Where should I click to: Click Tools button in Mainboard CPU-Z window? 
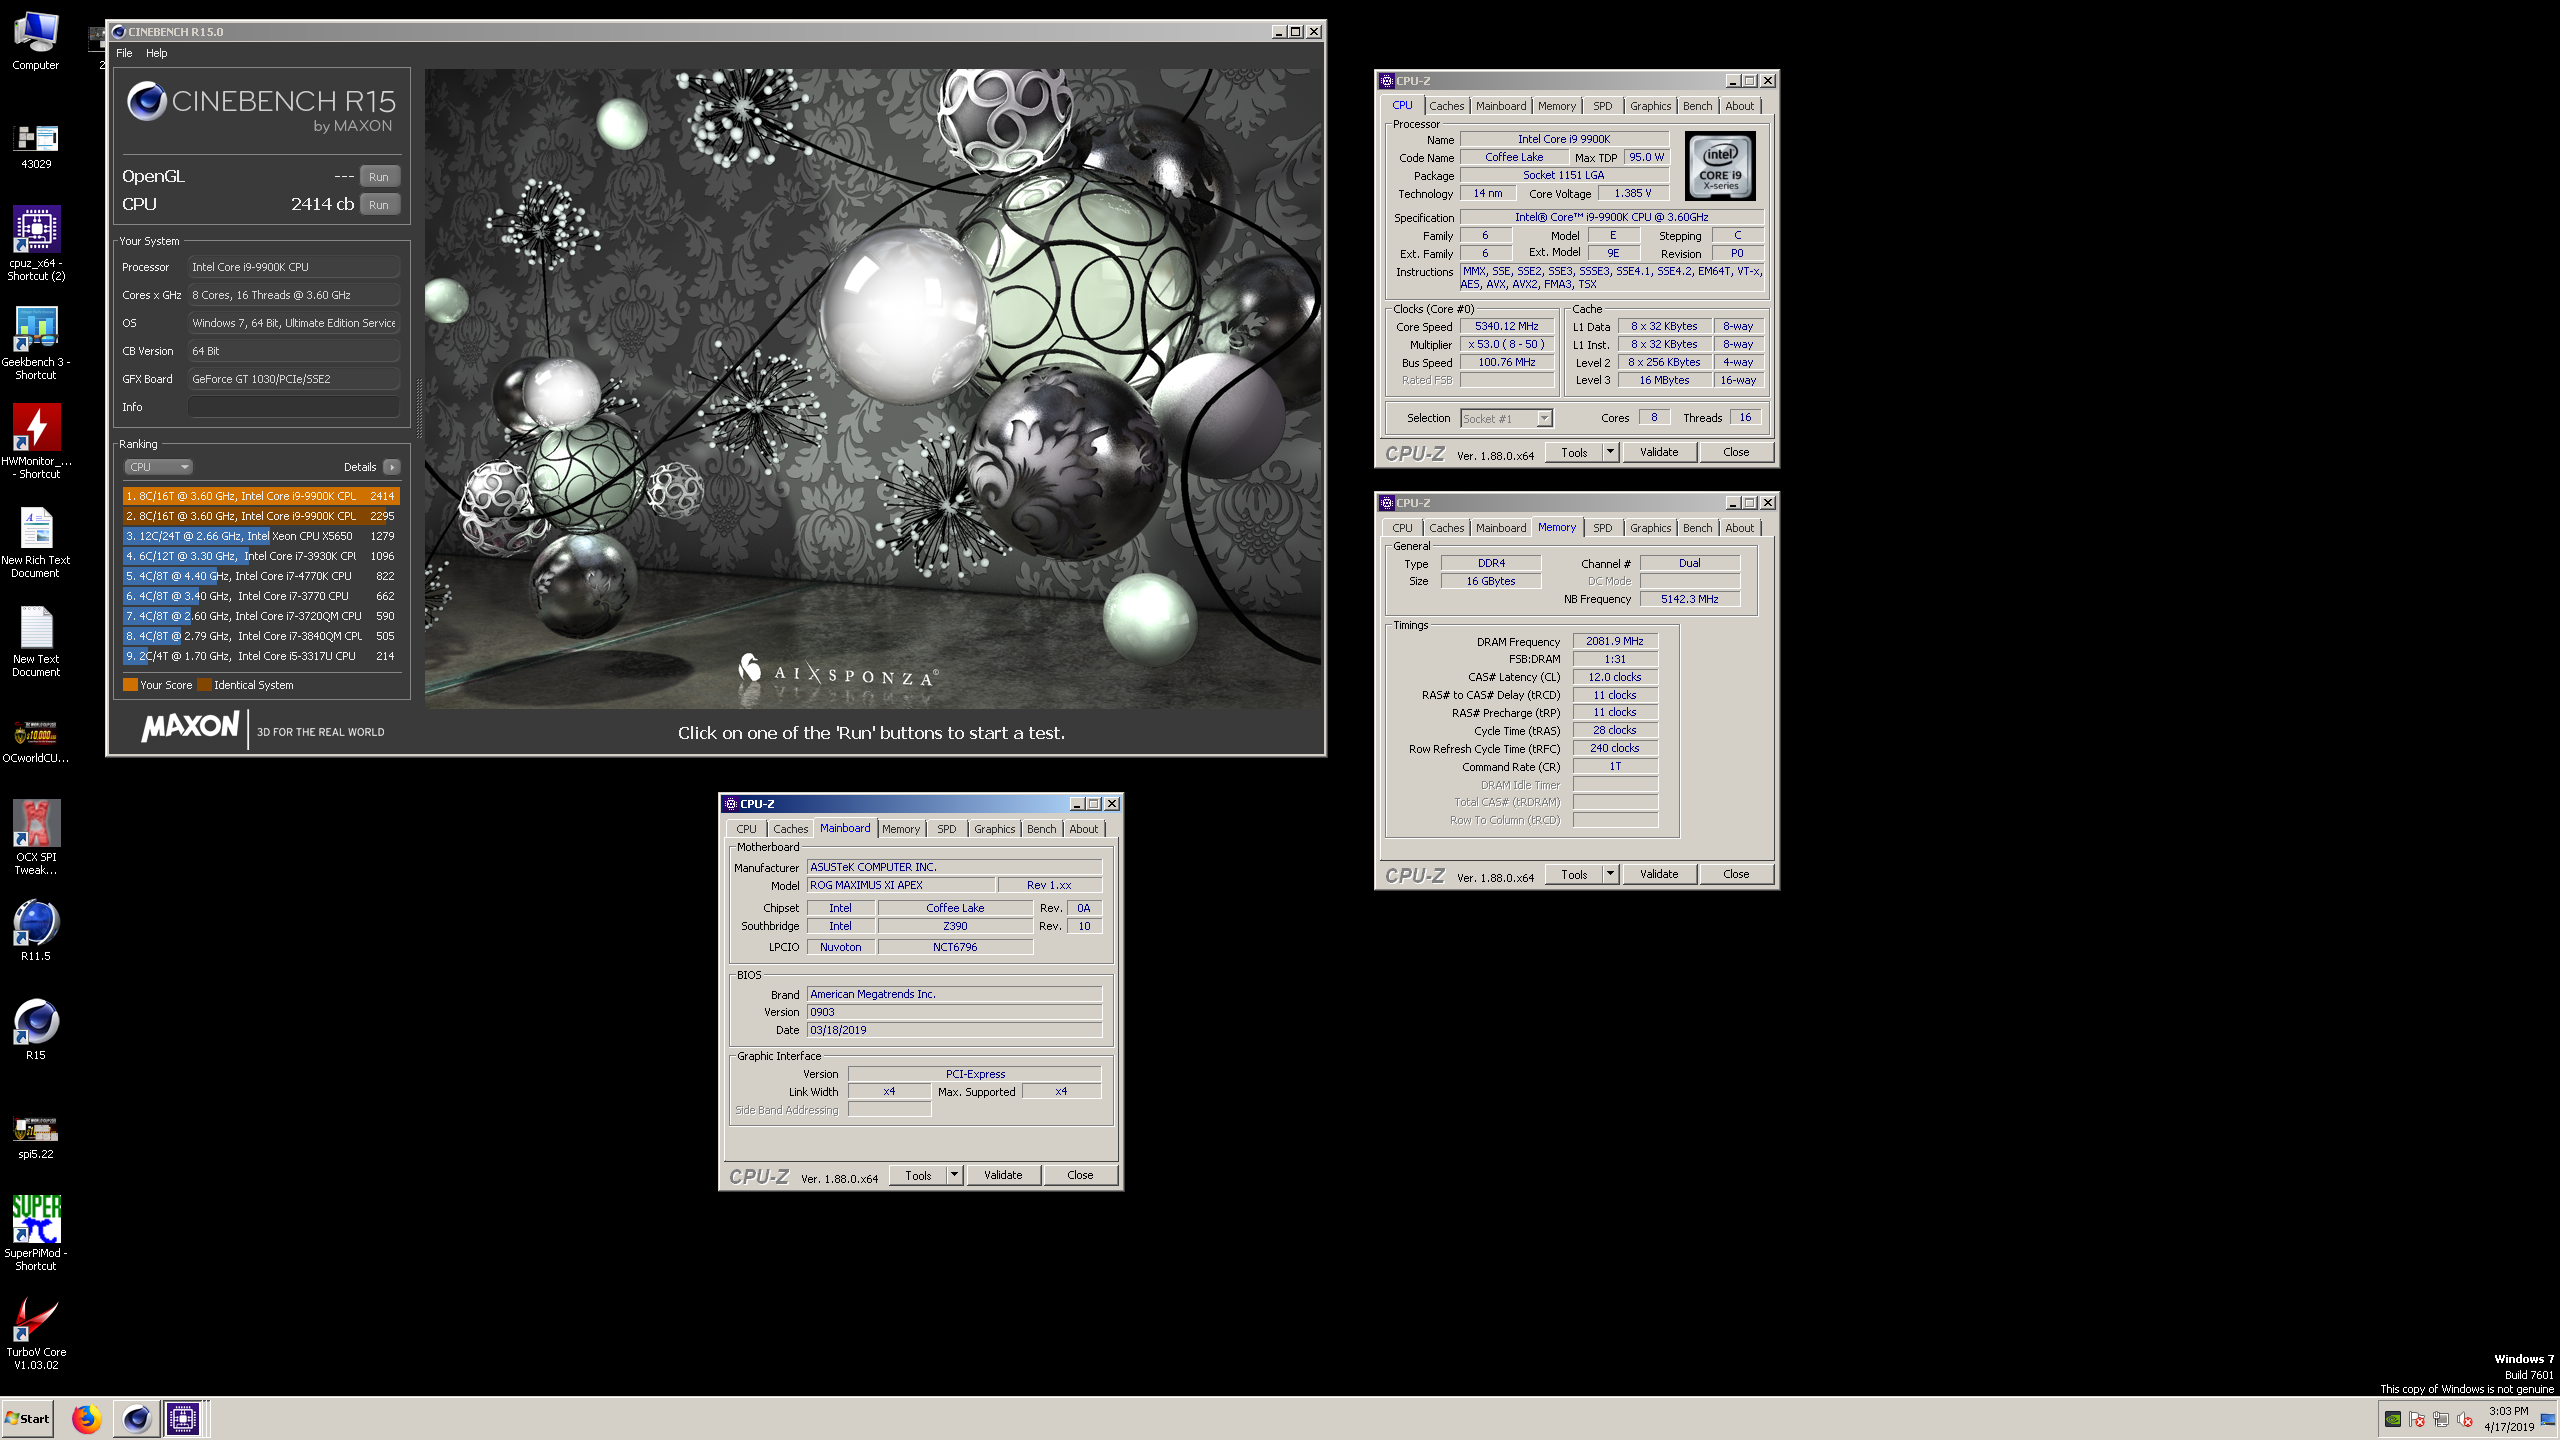click(918, 1175)
